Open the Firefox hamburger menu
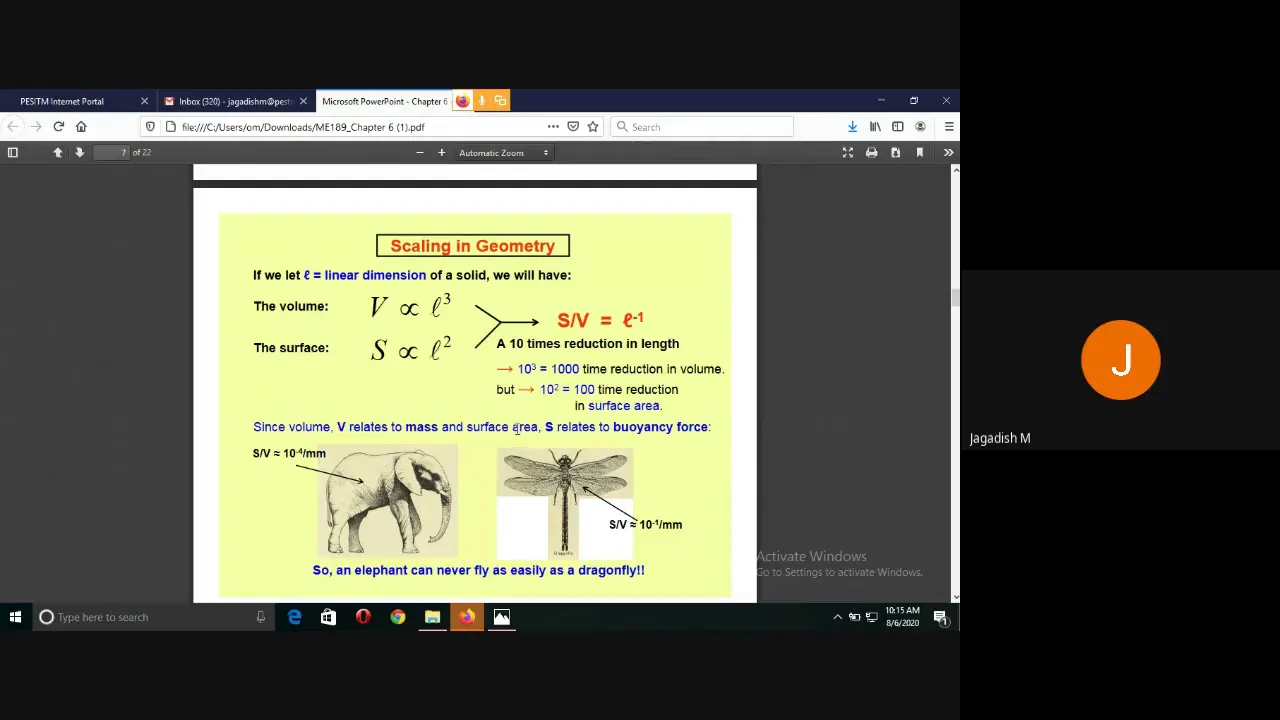This screenshot has width=1280, height=720. coord(948,127)
